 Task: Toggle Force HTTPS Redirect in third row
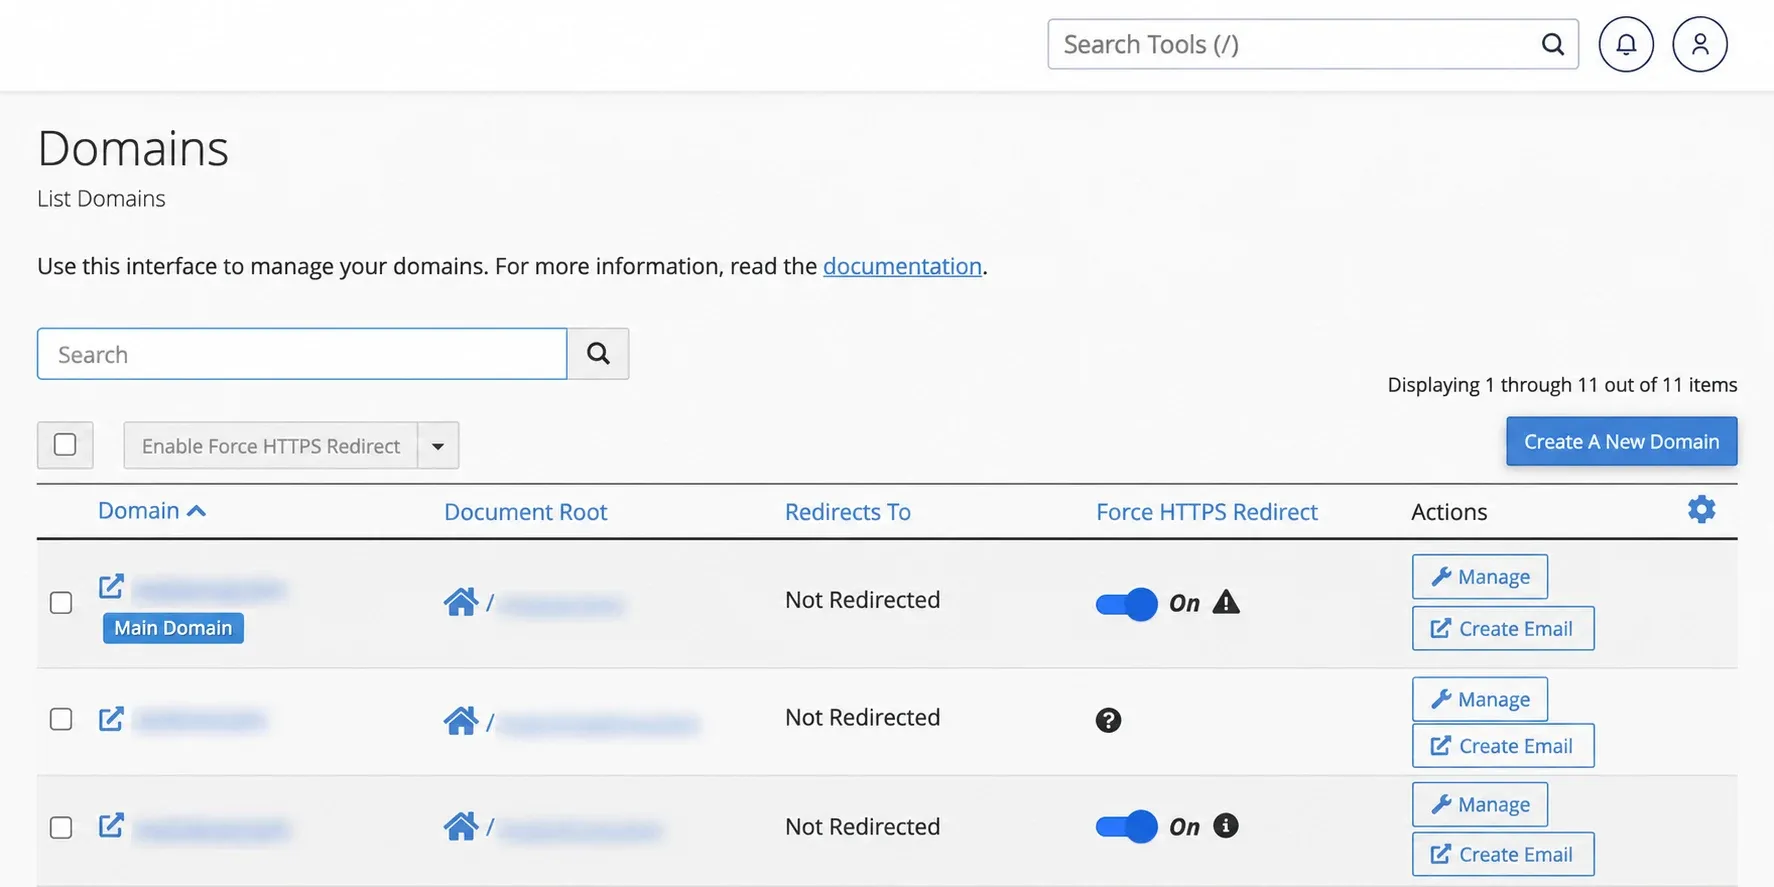1126,827
